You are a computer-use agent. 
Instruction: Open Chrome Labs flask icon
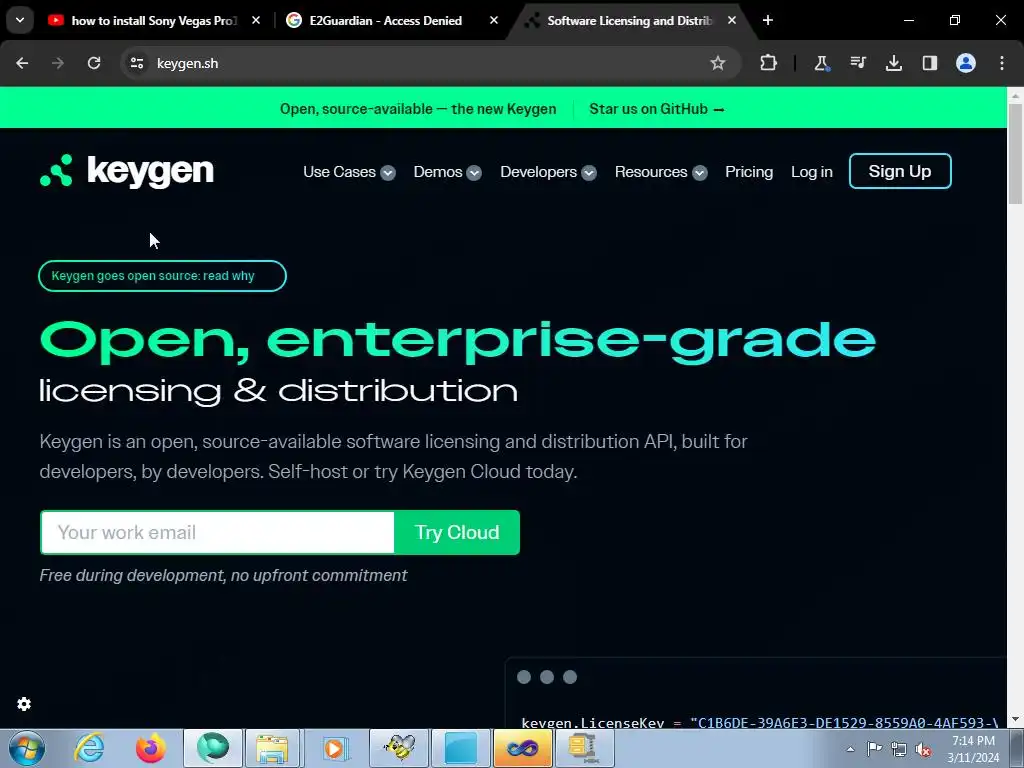[x=822, y=63]
